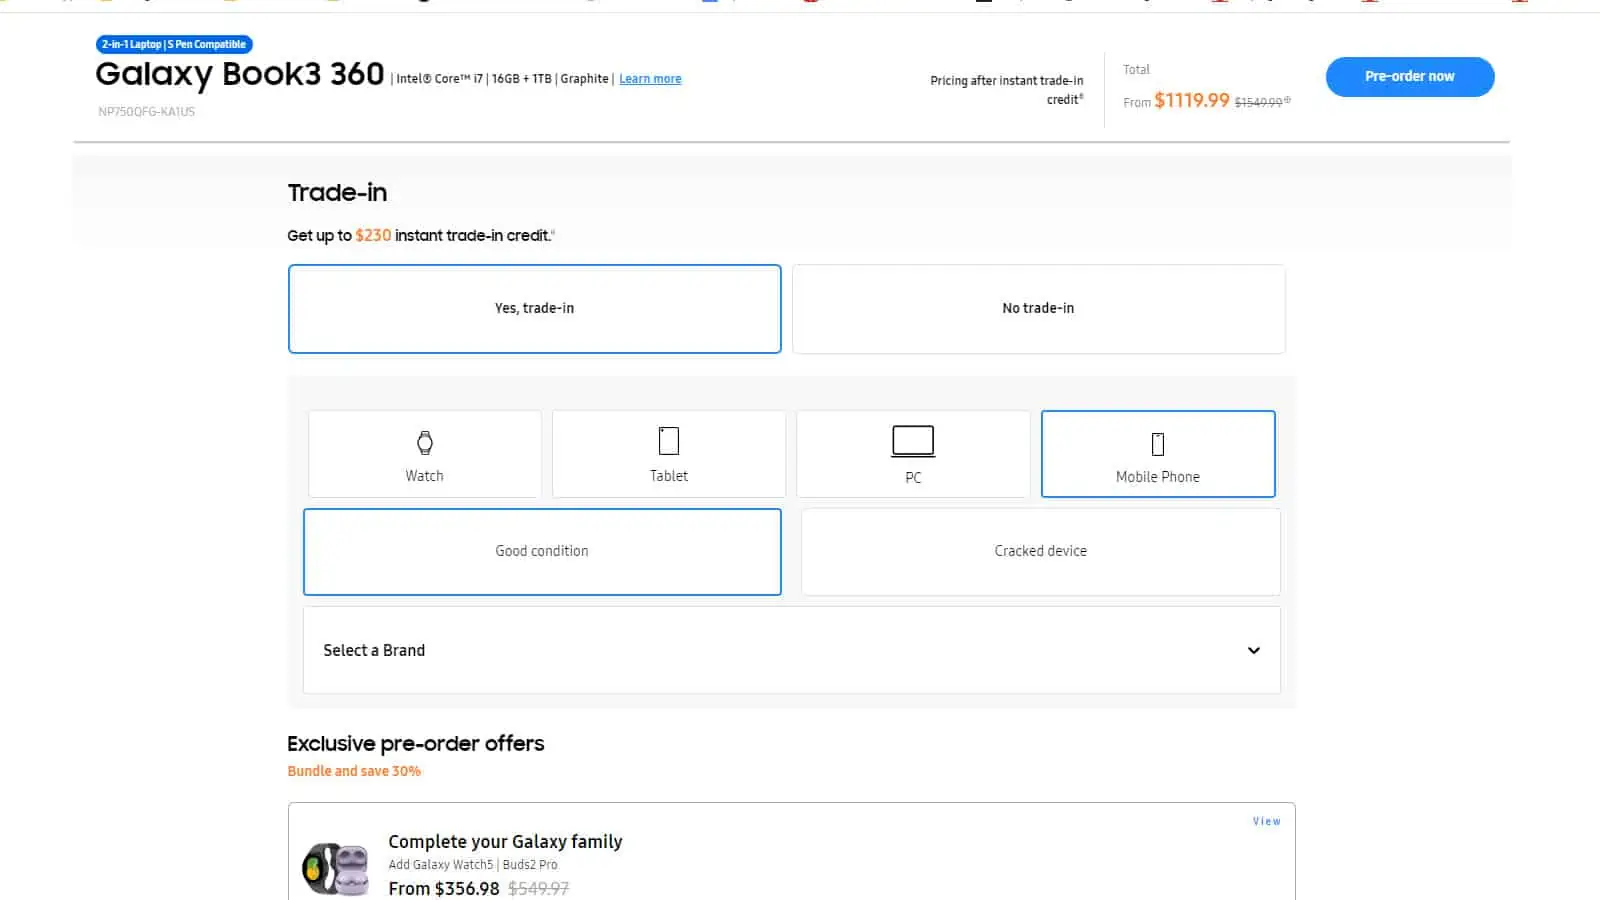This screenshot has width=1600, height=900.
Task: Select the No trade-in option
Action: tap(1038, 309)
